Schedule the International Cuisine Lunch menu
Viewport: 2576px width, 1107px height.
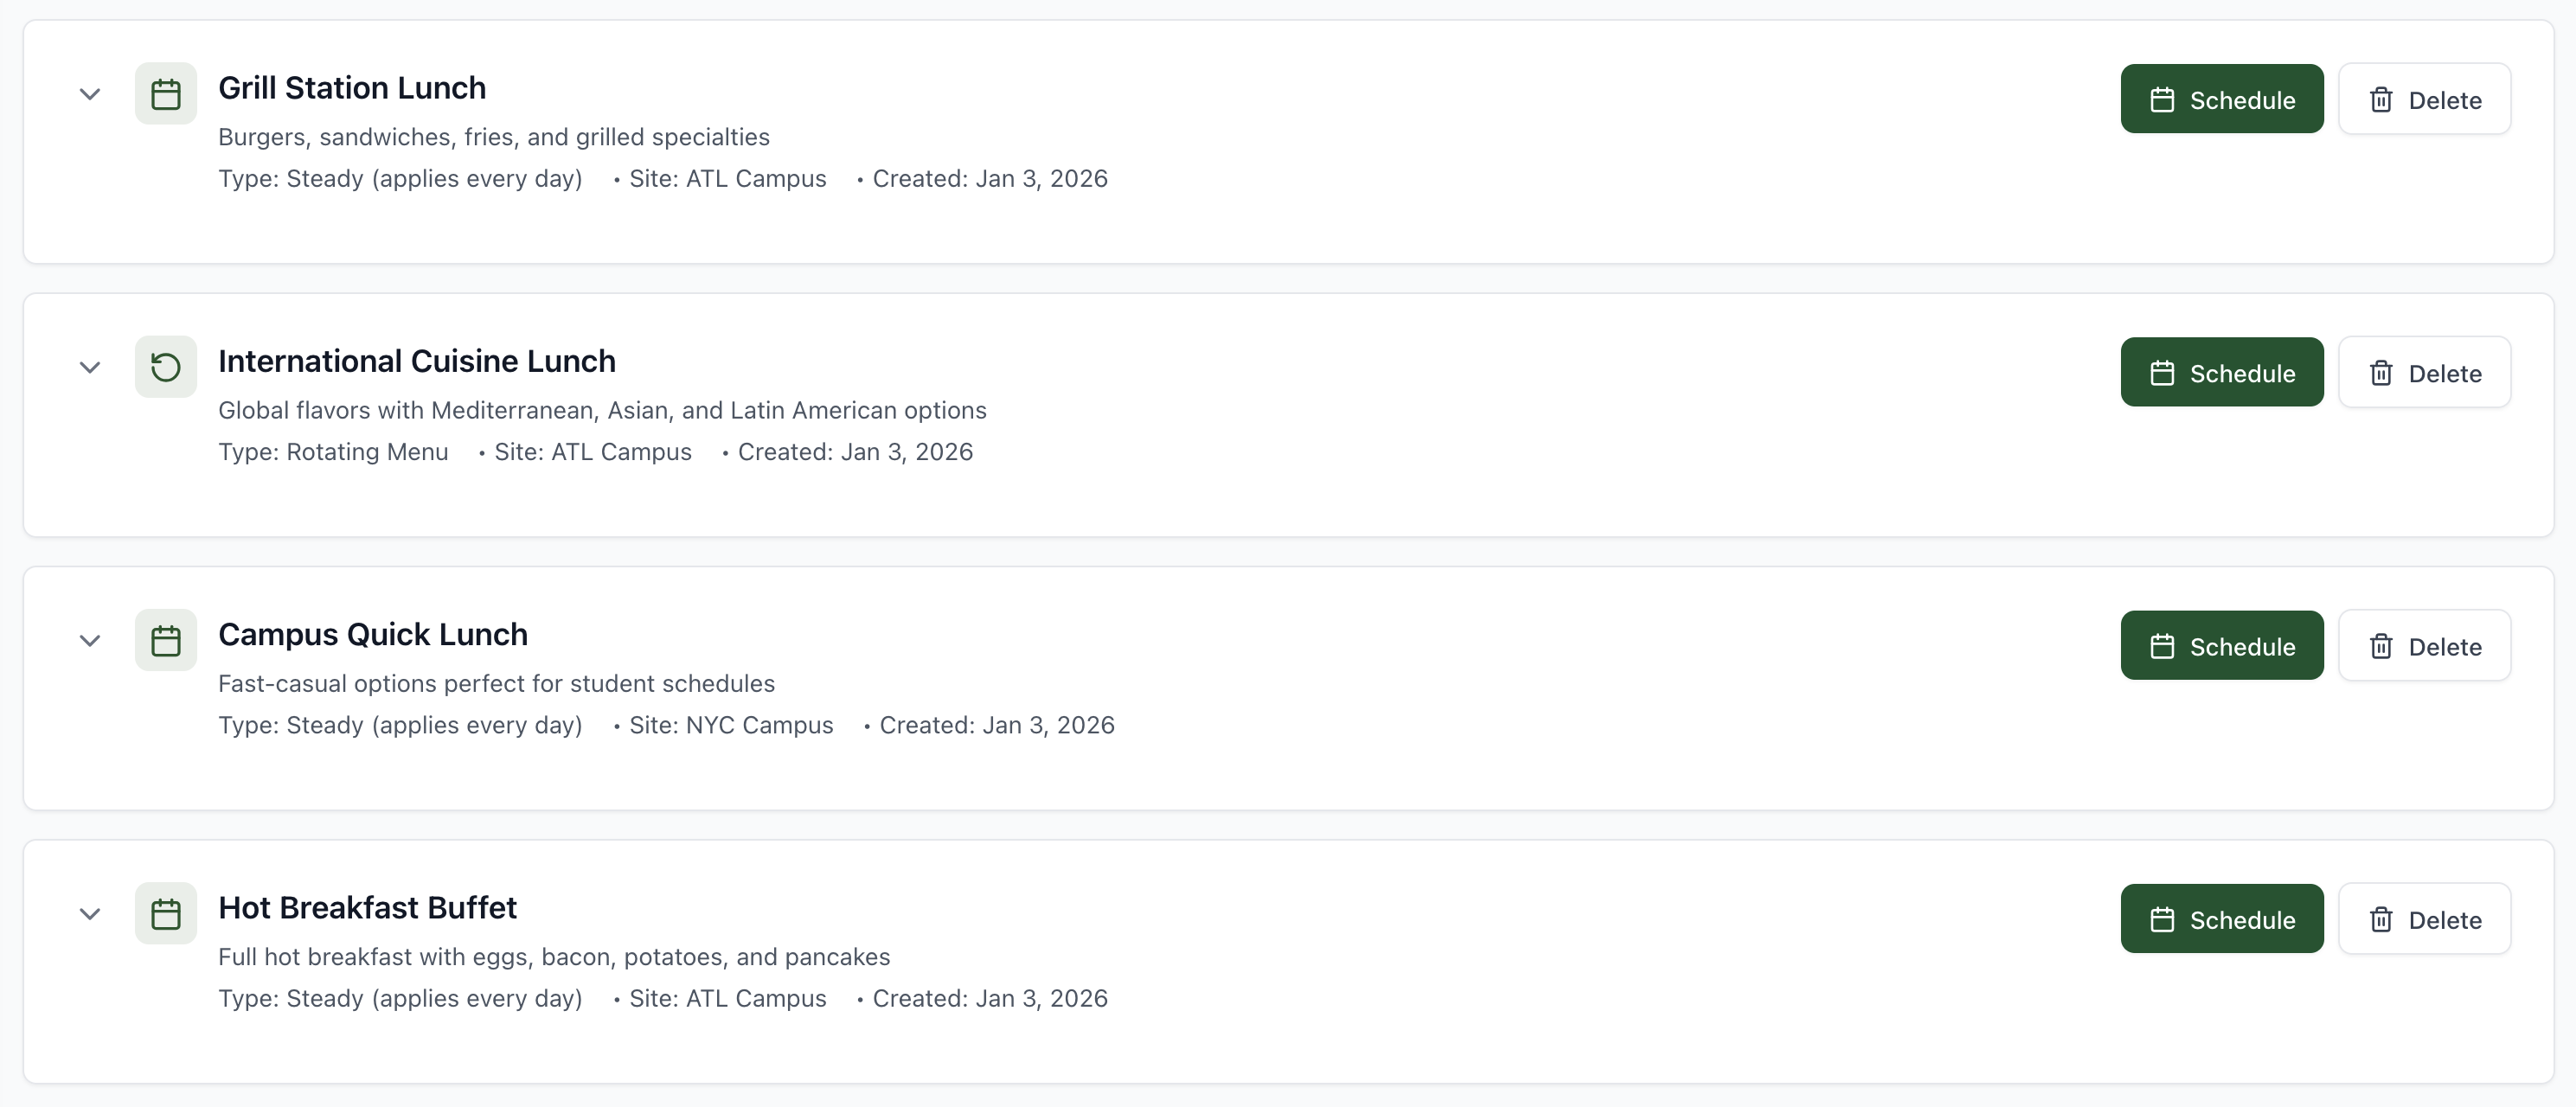(x=2222, y=372)
